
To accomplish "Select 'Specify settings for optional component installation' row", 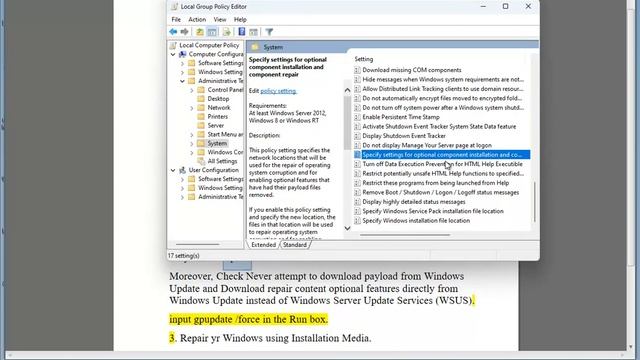I will [442, 155].
